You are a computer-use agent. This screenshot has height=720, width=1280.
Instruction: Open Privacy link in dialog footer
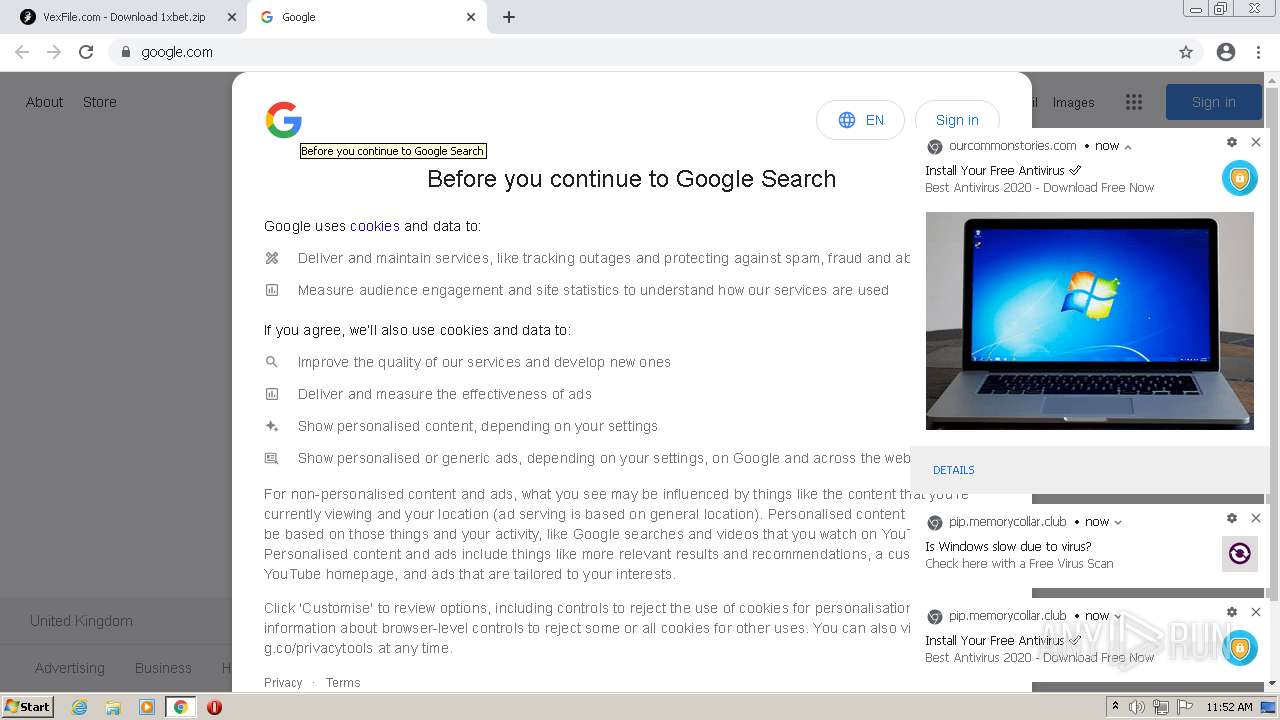click(283, 682)
